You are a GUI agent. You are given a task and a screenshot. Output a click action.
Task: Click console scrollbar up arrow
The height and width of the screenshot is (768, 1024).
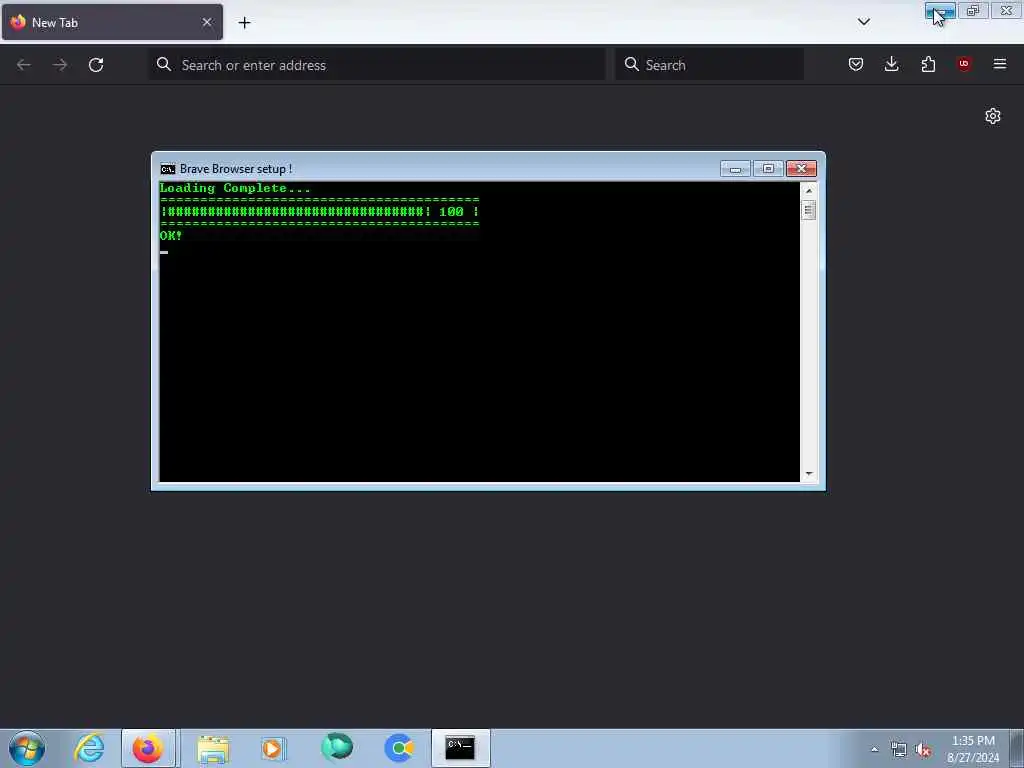click(x=808, y=191)
